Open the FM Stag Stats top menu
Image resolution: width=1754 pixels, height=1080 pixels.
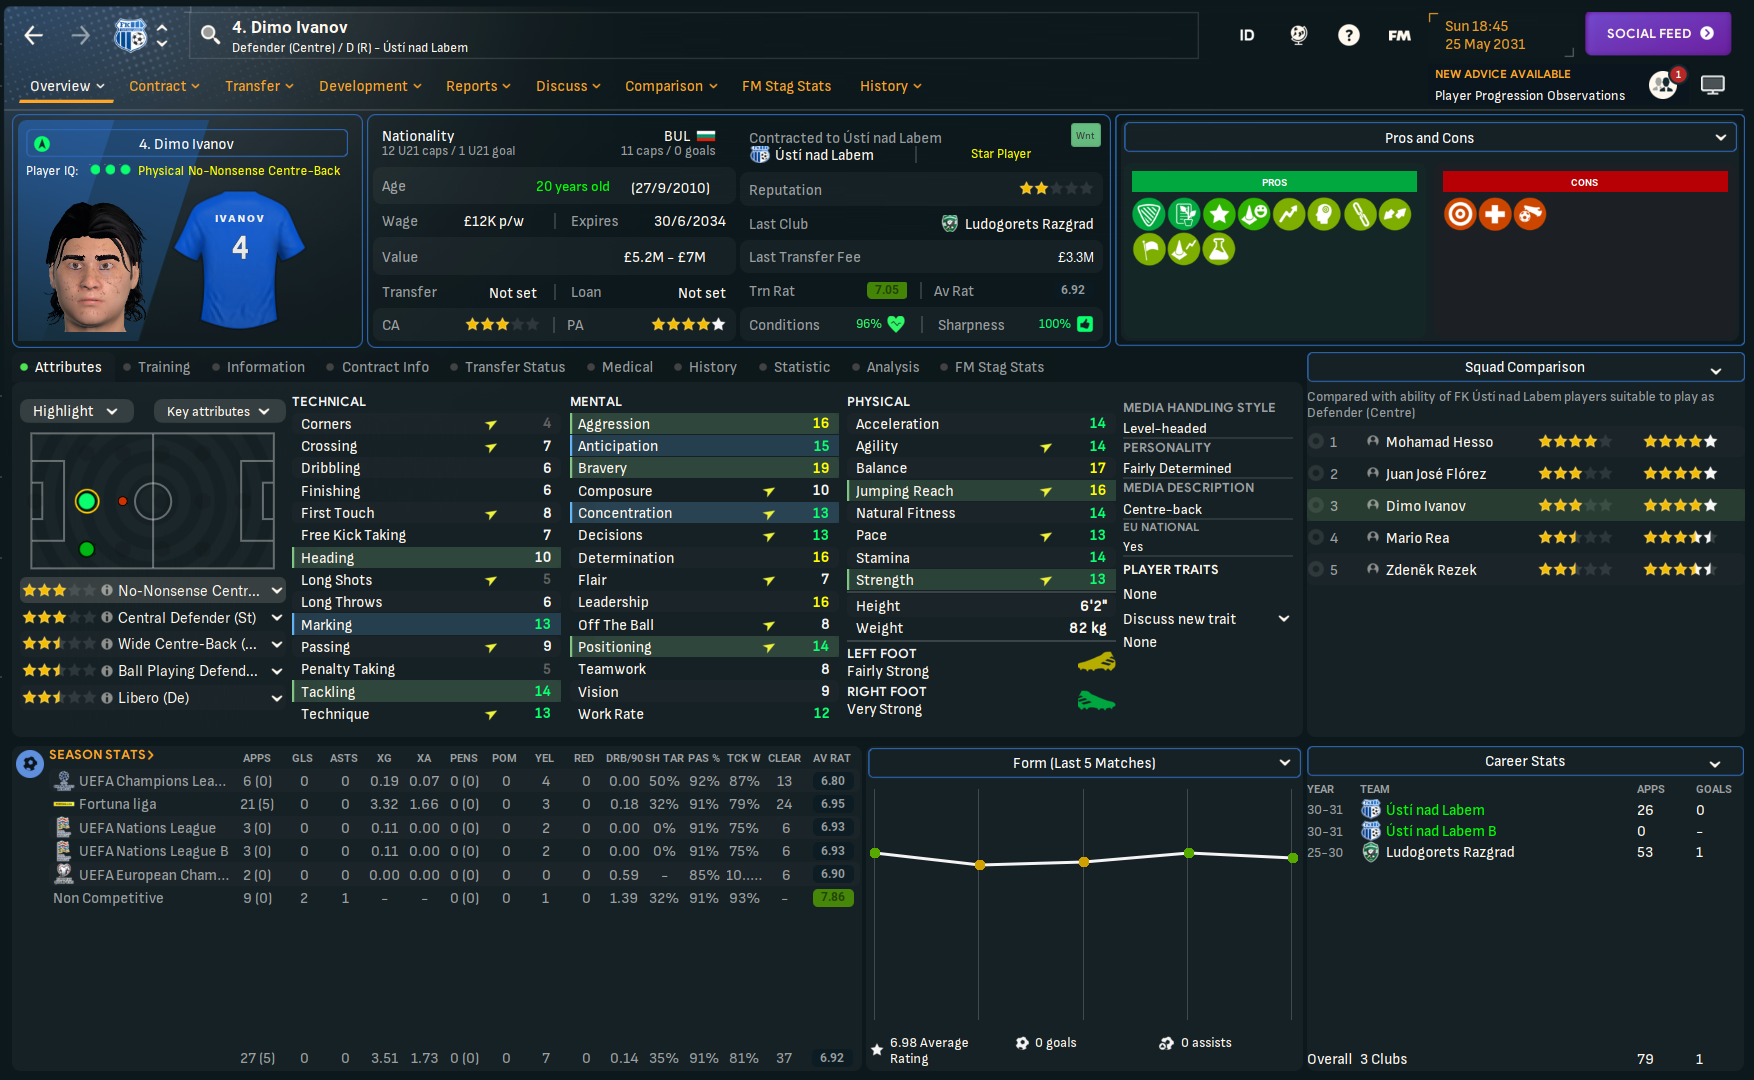coord(787,86)
